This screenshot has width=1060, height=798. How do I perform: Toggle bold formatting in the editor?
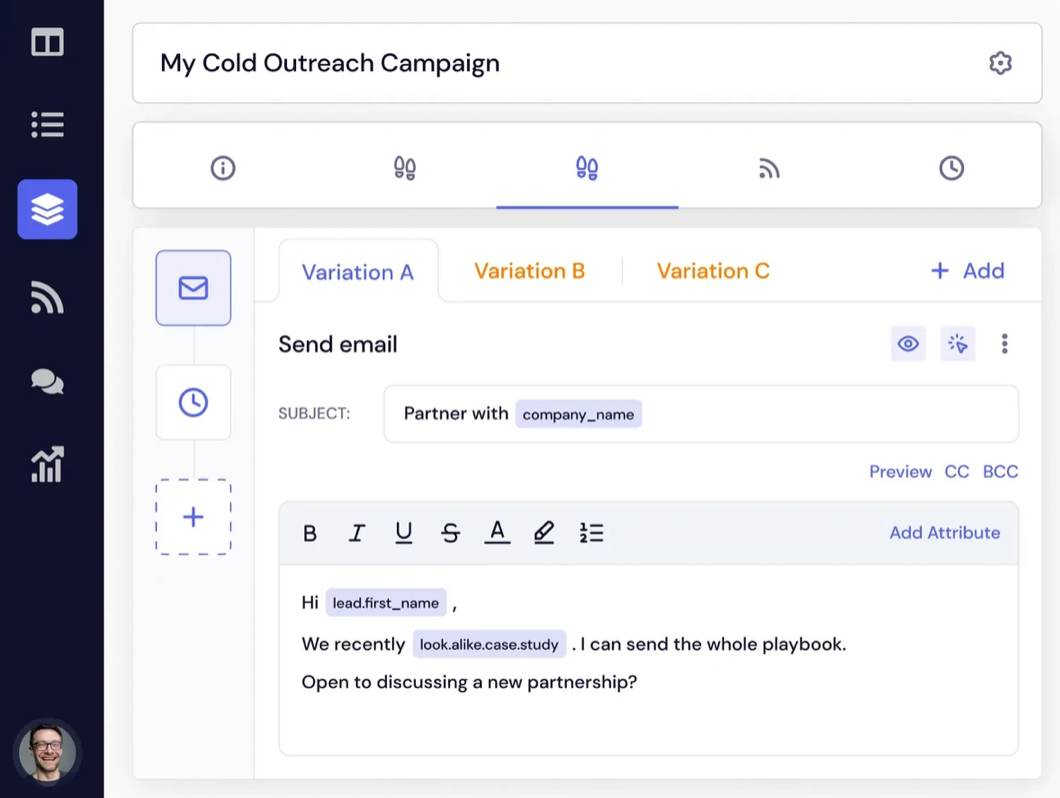[310, 532]
